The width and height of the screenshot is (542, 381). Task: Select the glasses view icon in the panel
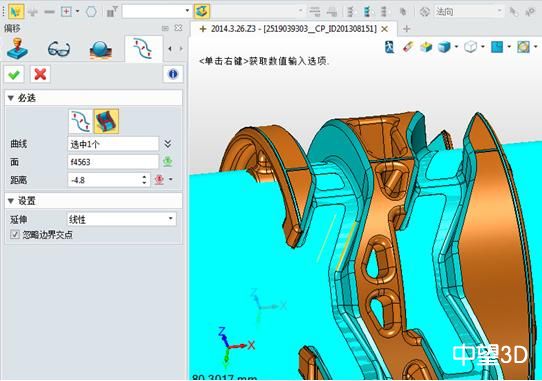(x=59, y=49)
